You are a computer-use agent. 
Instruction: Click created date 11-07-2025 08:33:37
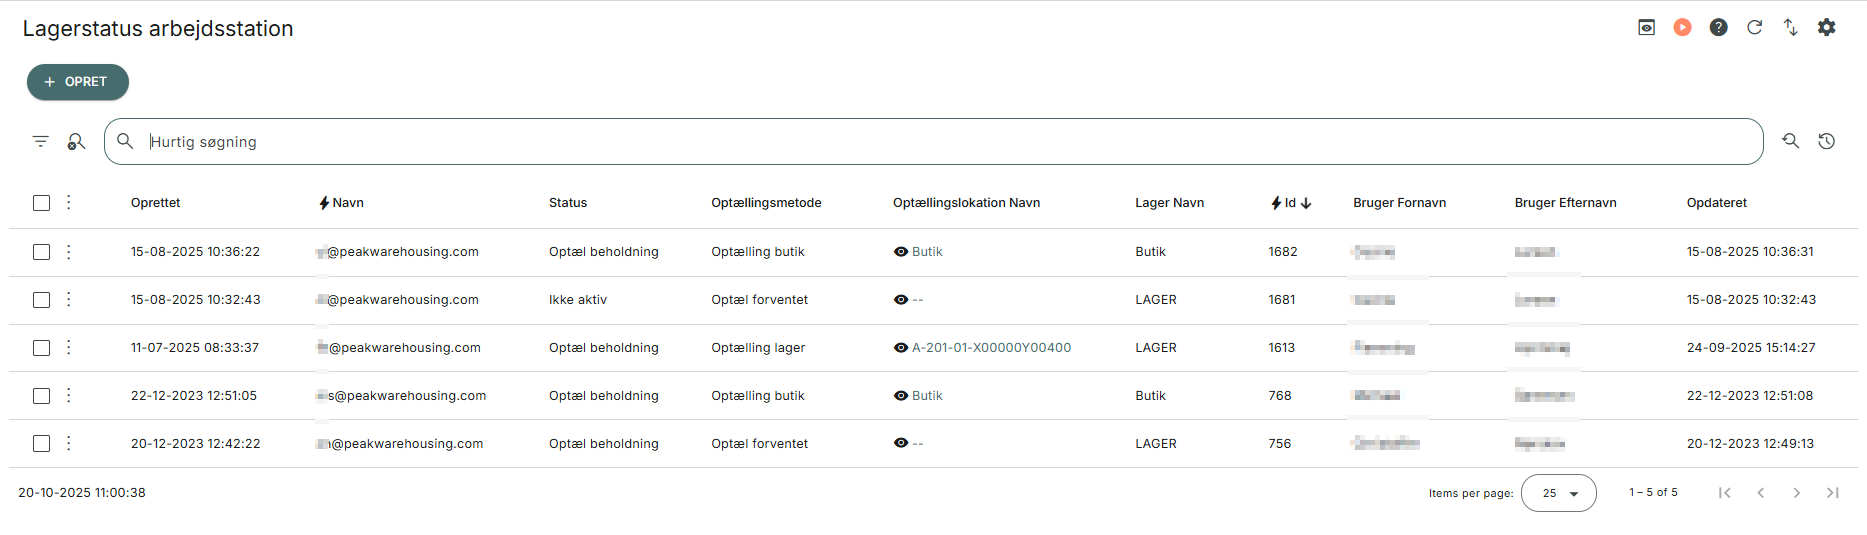(x=195, y=348)
